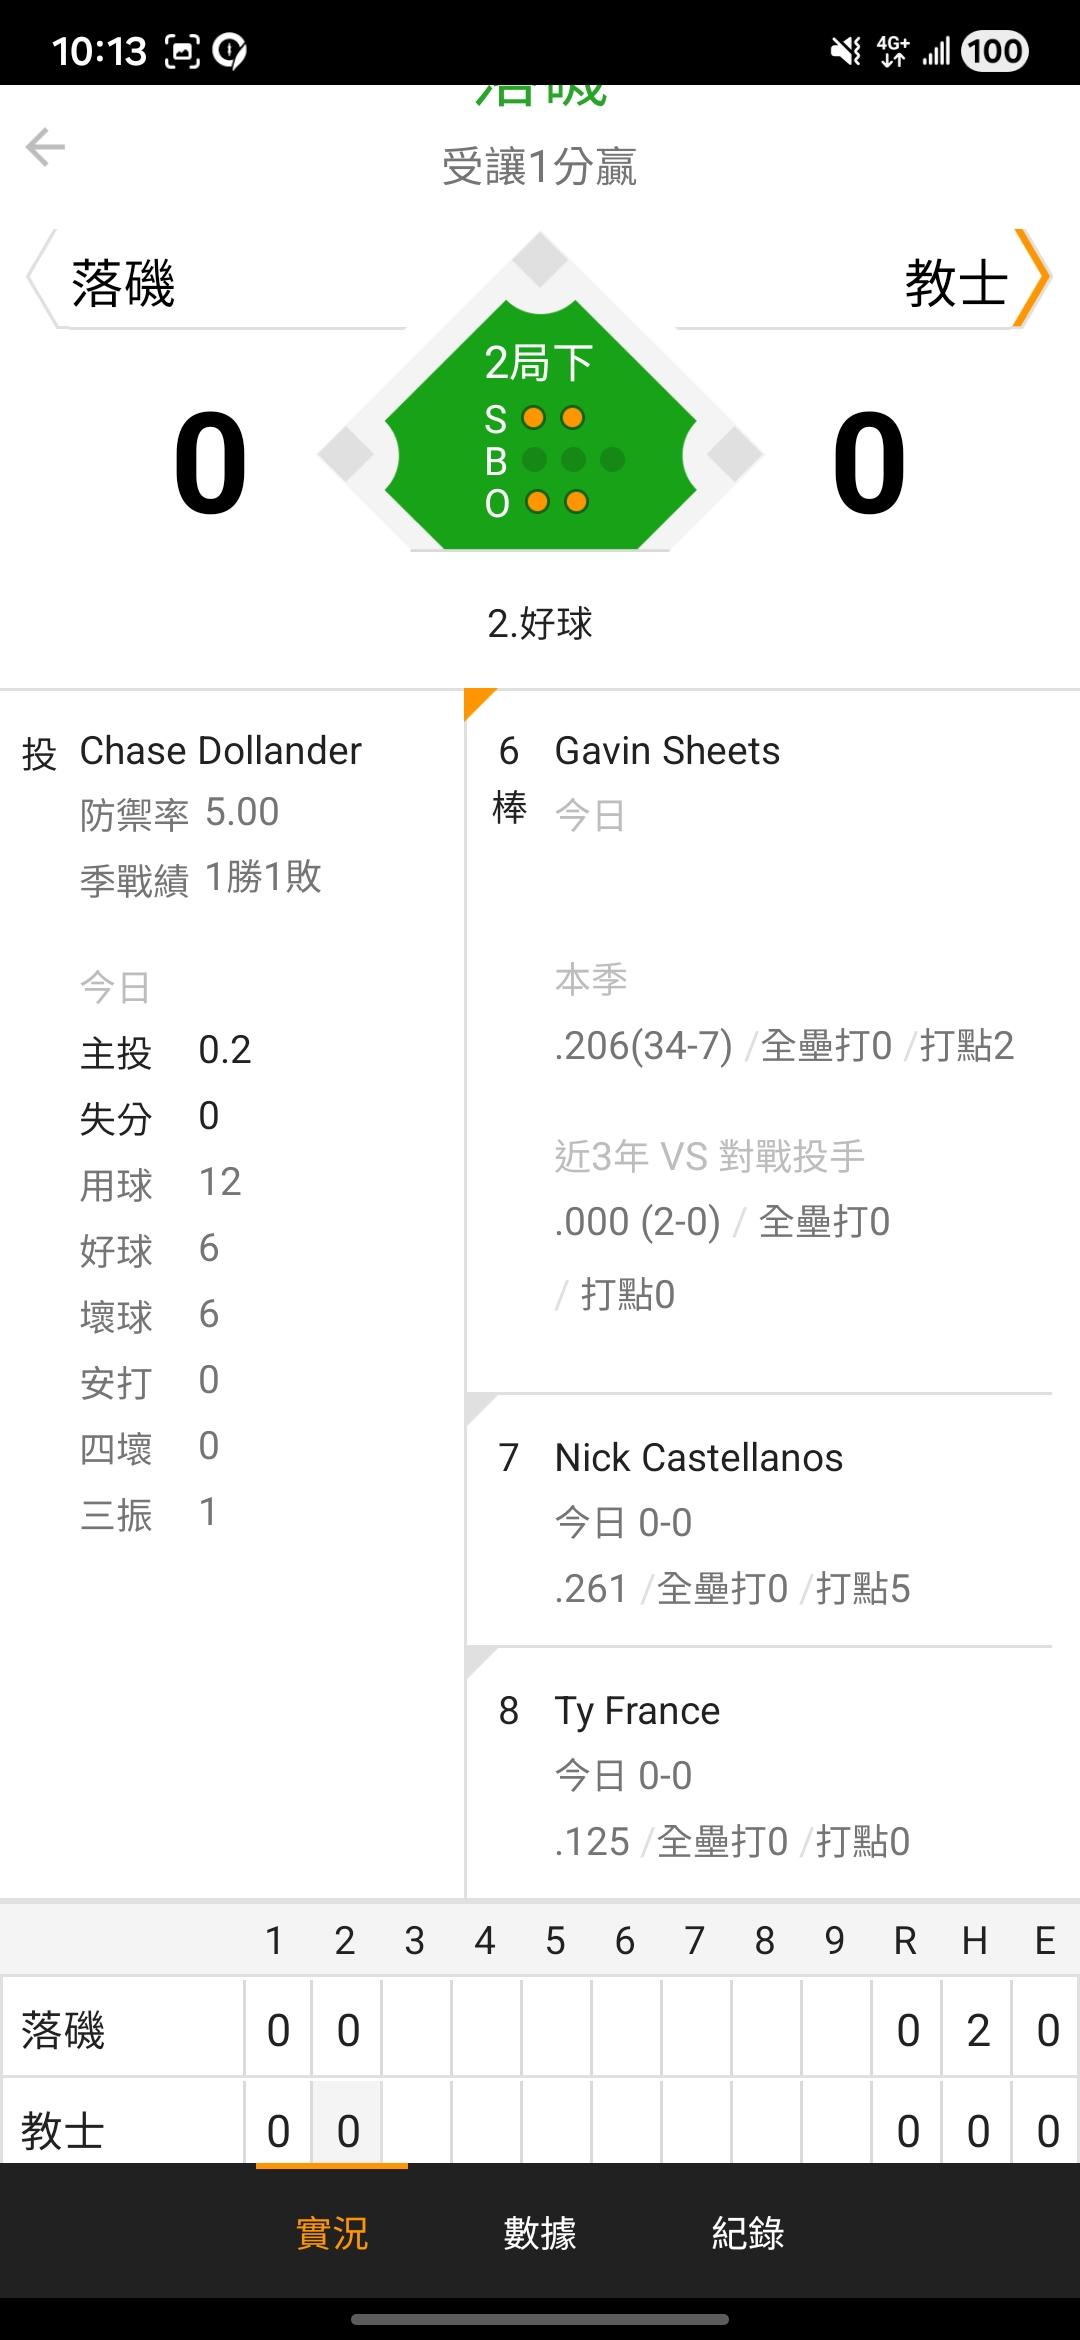1080x2340 pixels.
Task: Tap the first base diamond marker
Action: tap(736, 455)
